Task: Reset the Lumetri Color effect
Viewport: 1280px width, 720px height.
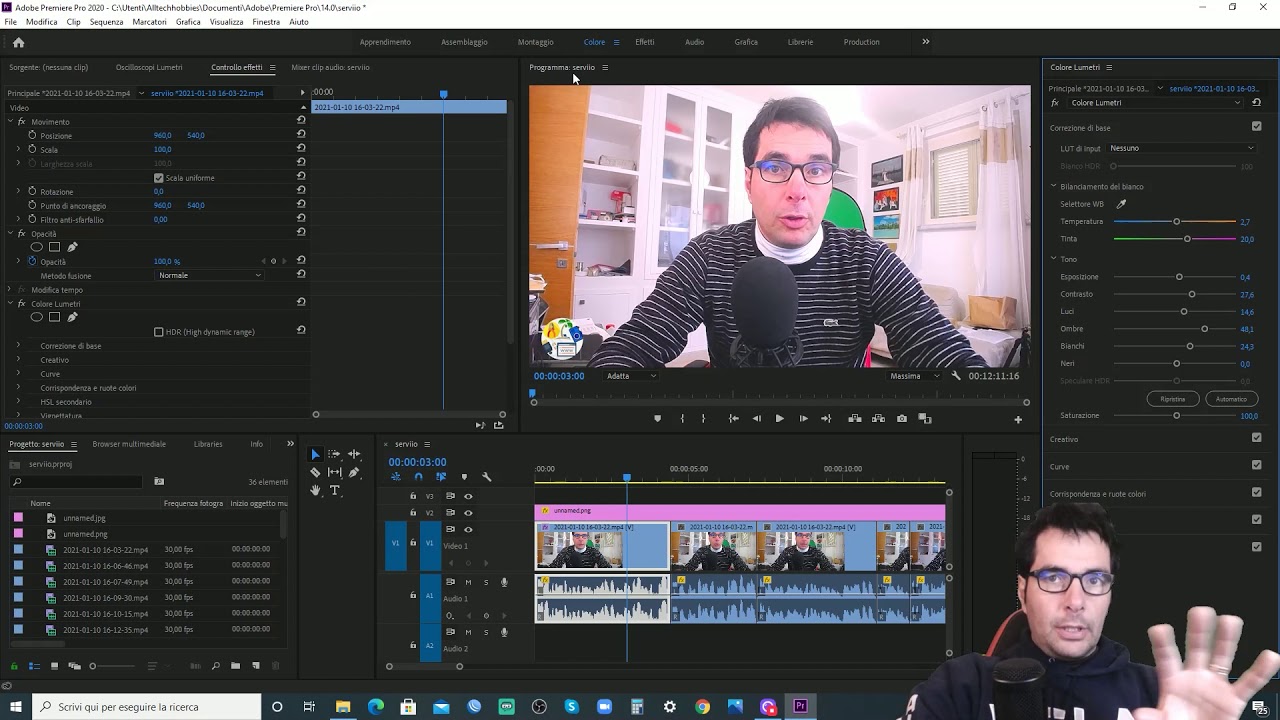Action: pyautogui.click(x=1256, y=102)
